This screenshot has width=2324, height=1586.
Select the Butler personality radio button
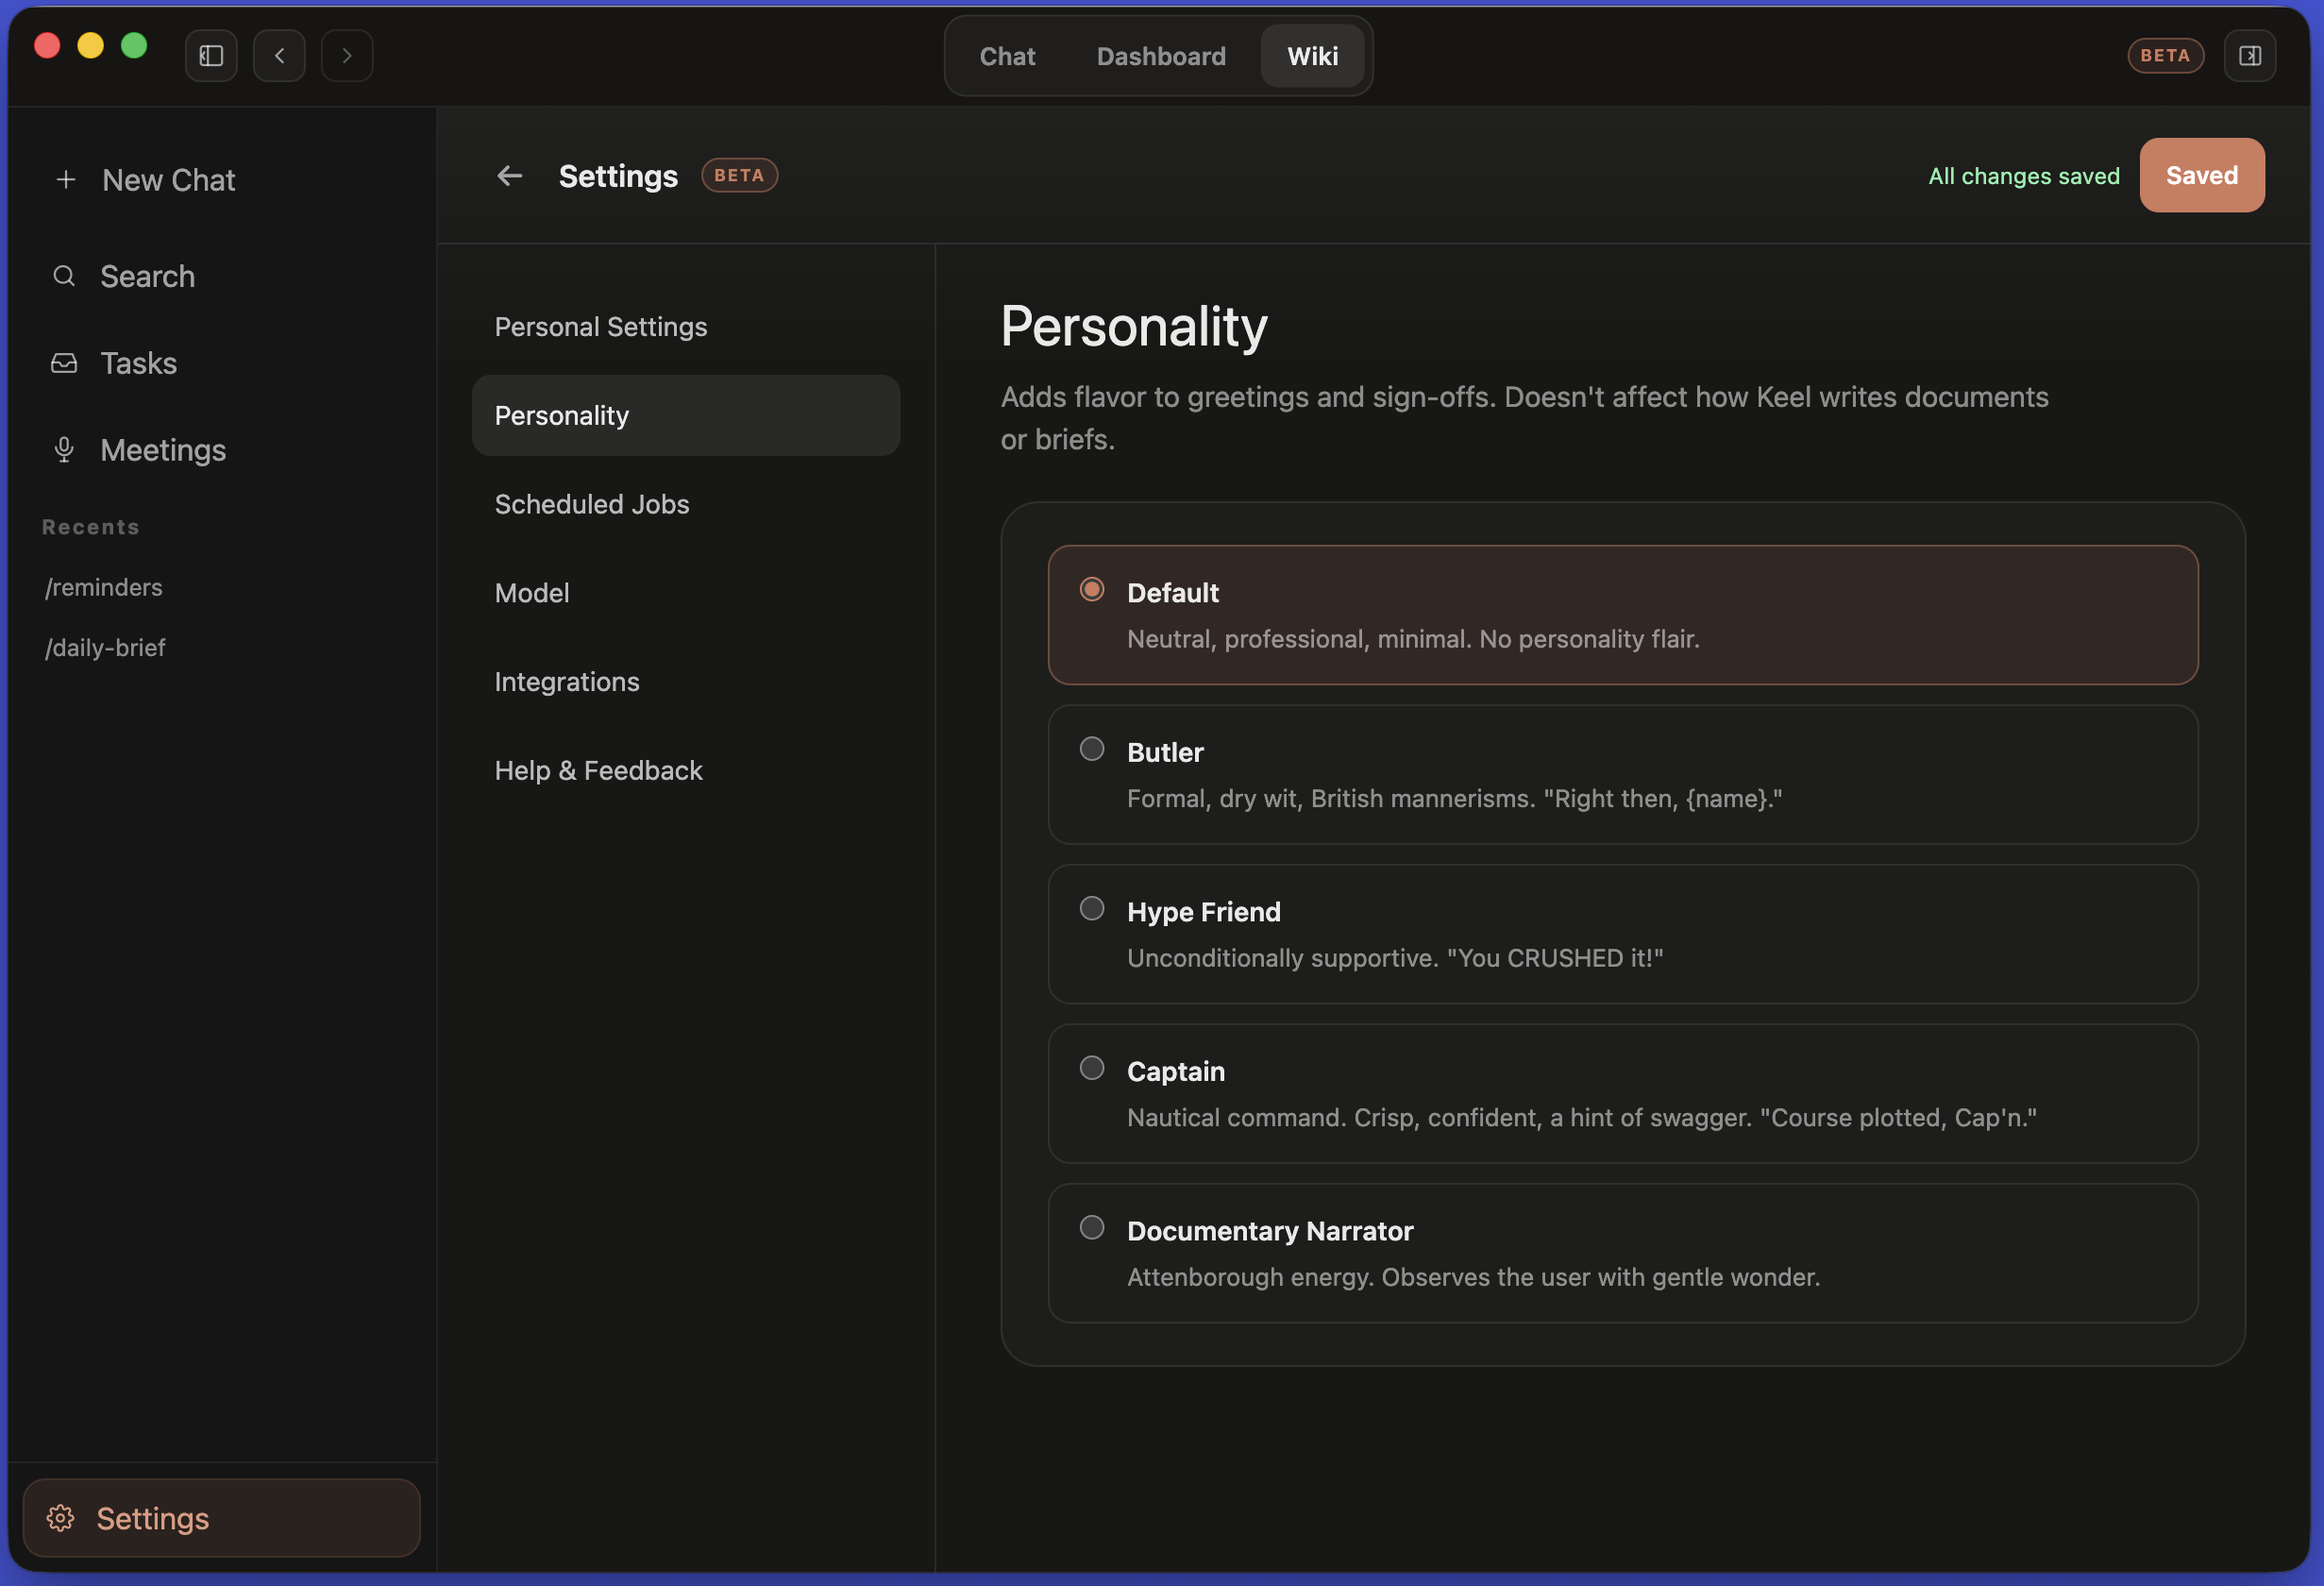point(1092,749)
